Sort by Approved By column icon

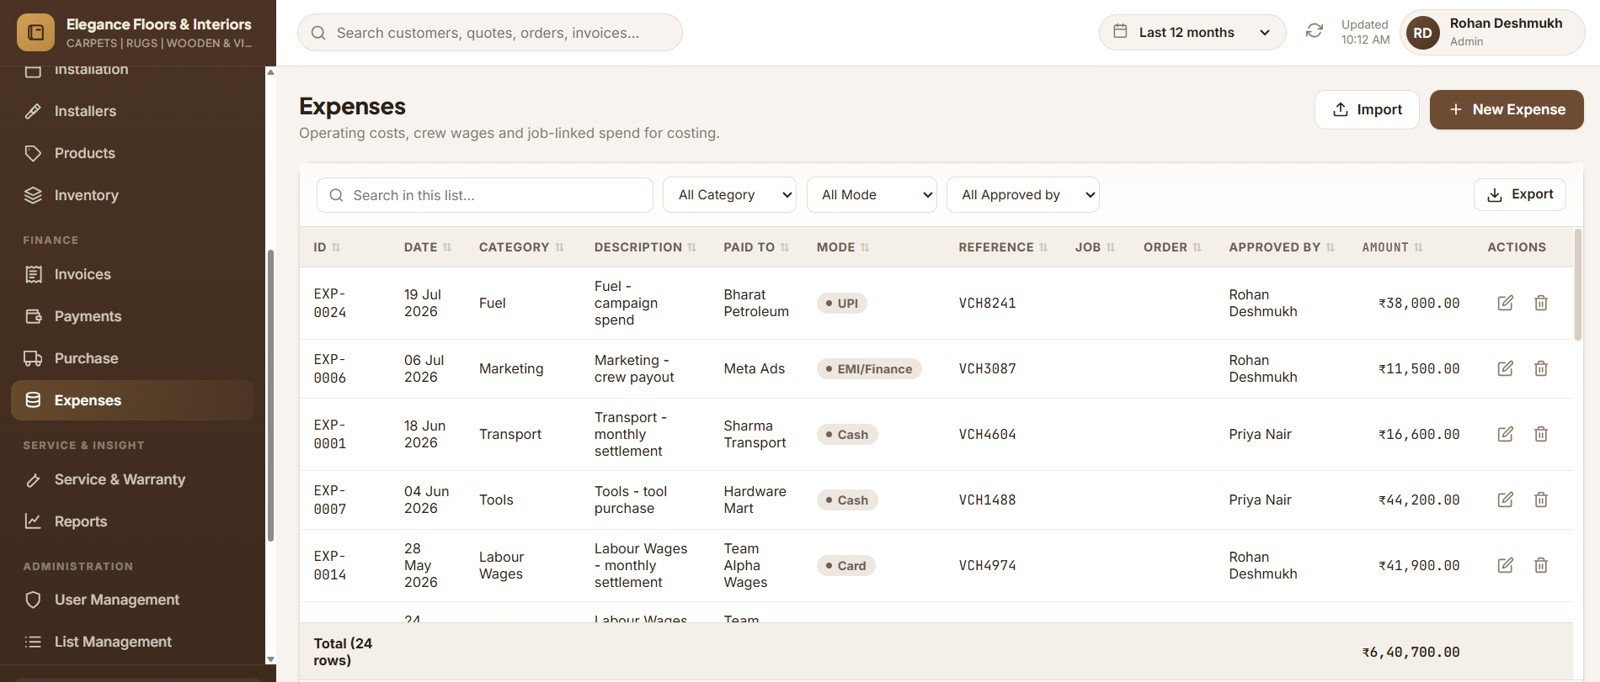coord(1330,247)
